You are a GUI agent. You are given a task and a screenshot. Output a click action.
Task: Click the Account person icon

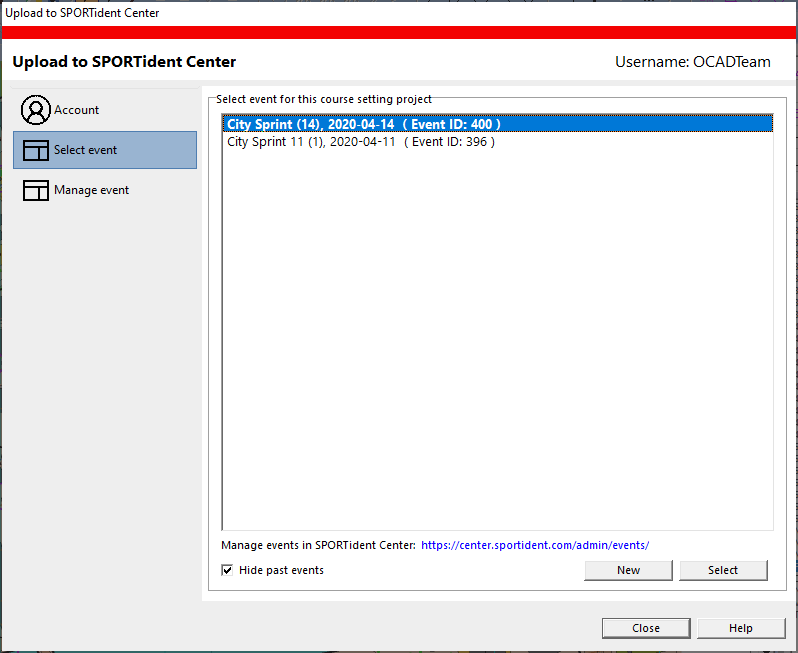tap(36, 109)
